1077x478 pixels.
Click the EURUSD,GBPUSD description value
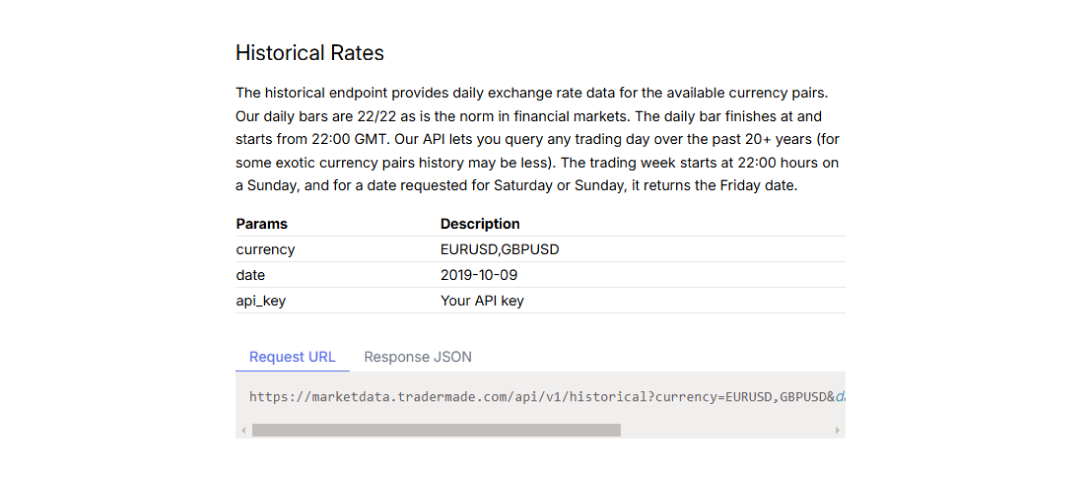click(x=499, y=249)
